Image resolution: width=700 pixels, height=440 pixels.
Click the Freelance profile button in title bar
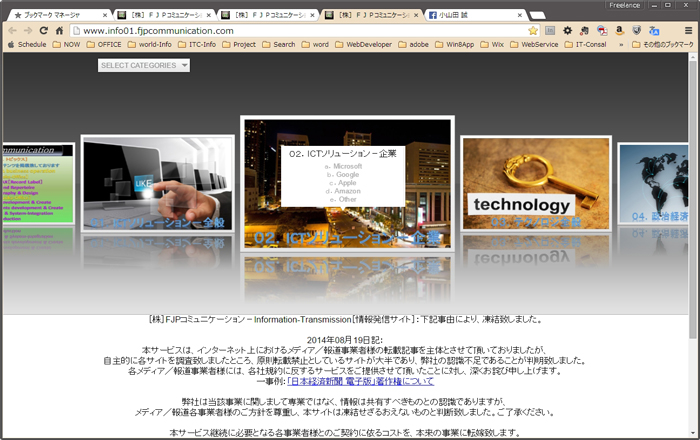tap(625, 5)
